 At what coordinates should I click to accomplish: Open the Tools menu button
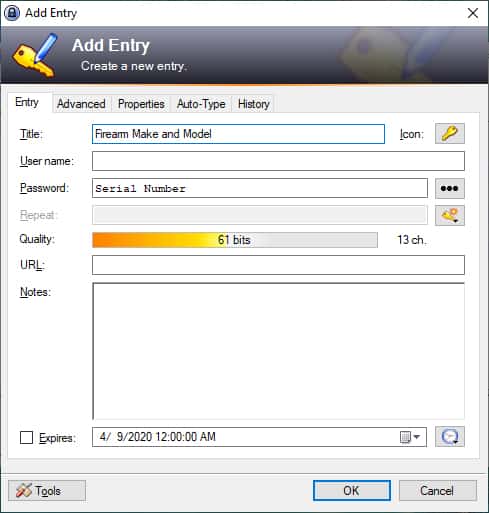(47, 490)
